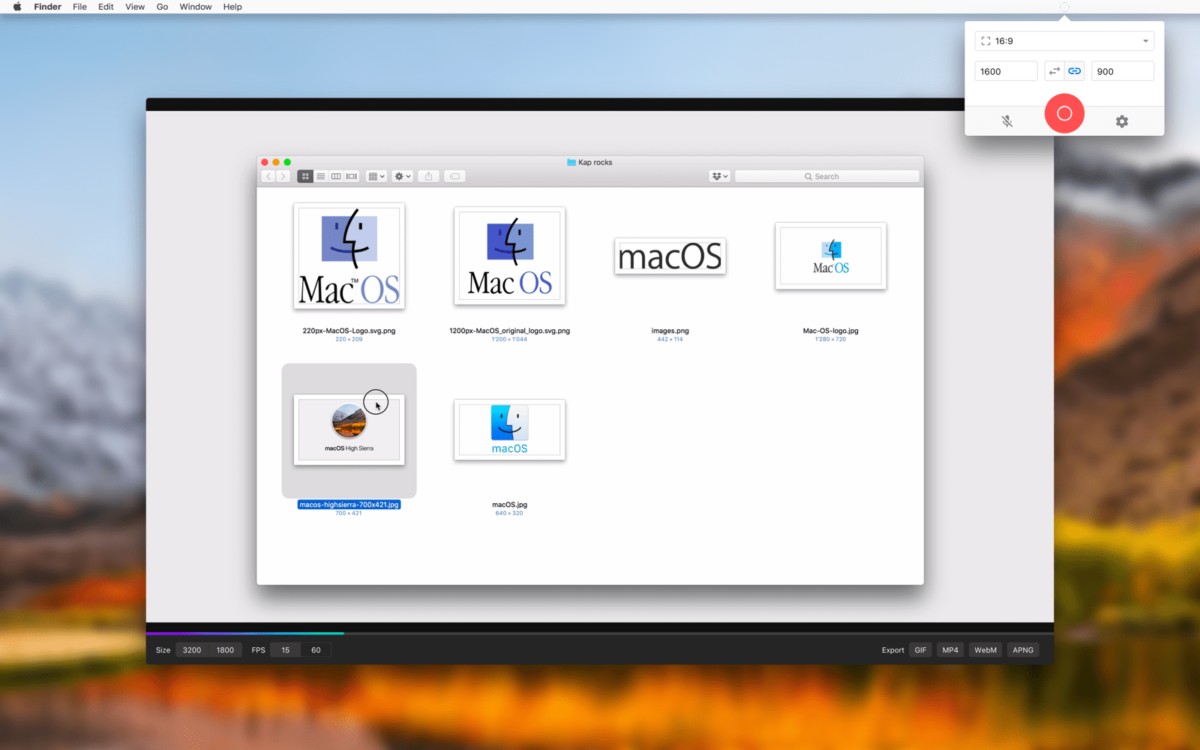Open the File menu
This screenshot has height=750, width=1200.
pos(80,7)
